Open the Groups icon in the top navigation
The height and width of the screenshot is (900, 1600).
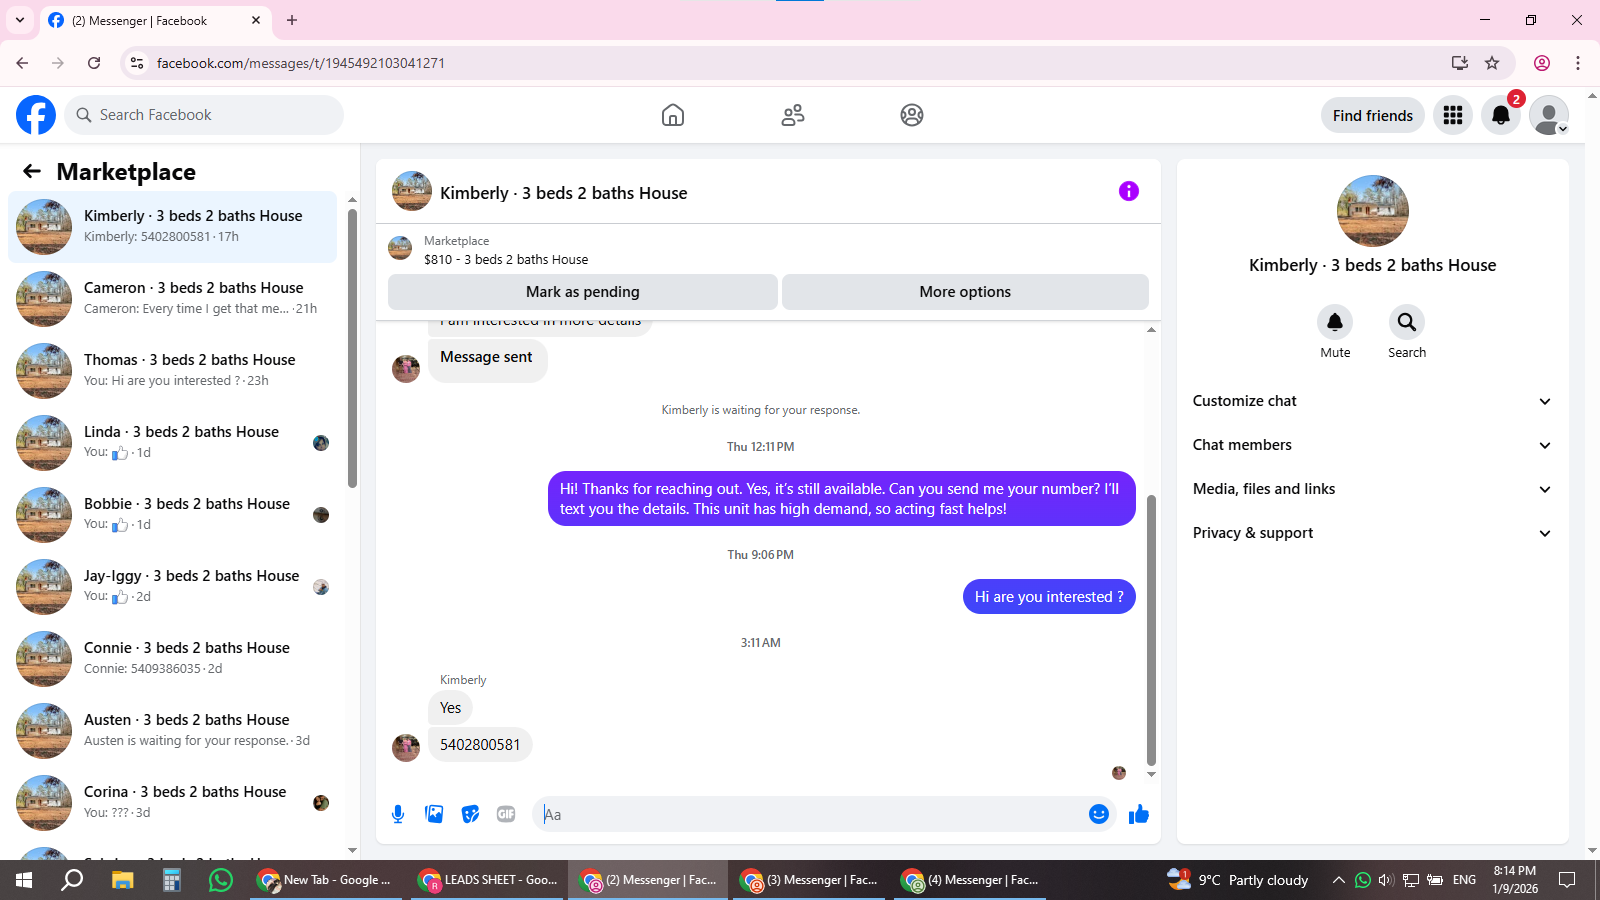(x=912, y=115)
